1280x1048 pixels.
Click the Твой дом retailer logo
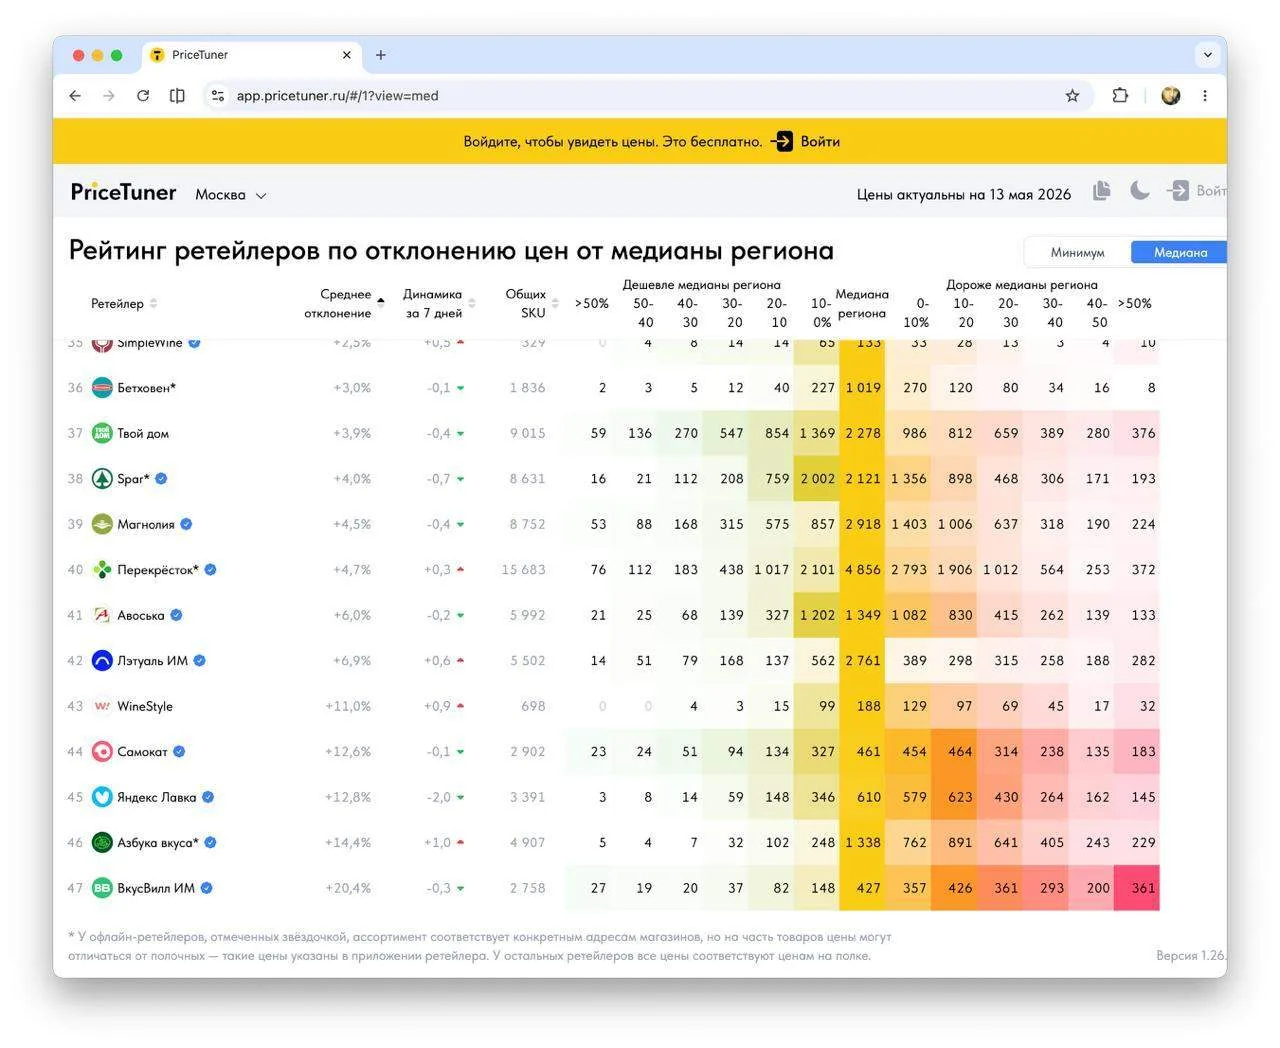pos(102,433)
